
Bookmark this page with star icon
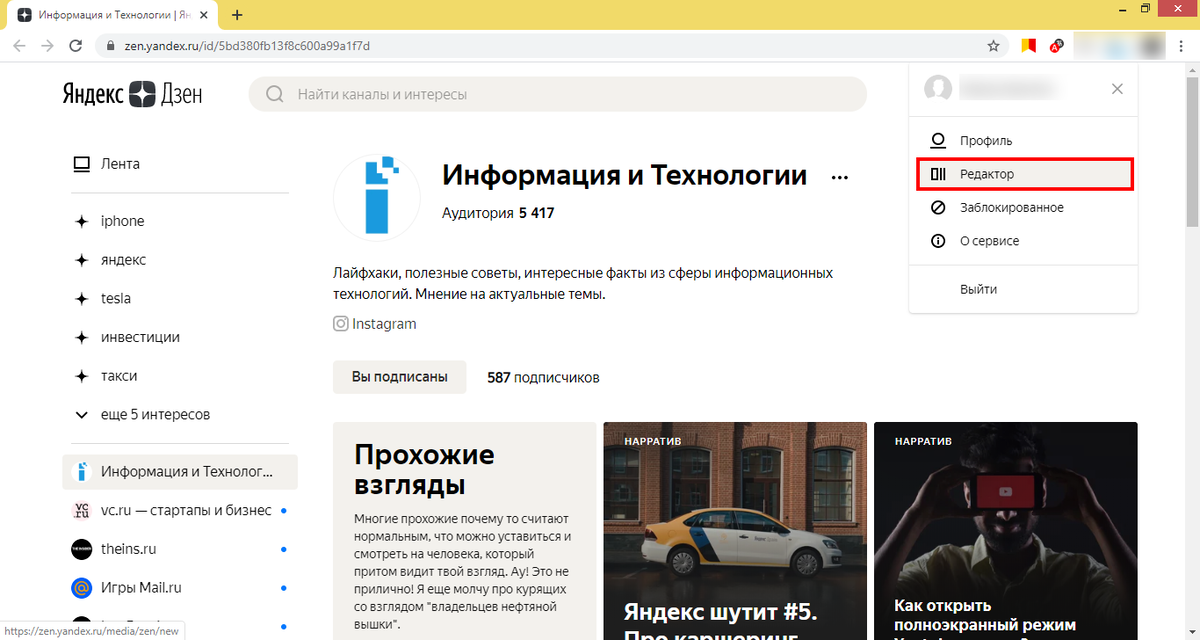coord(993,46)
